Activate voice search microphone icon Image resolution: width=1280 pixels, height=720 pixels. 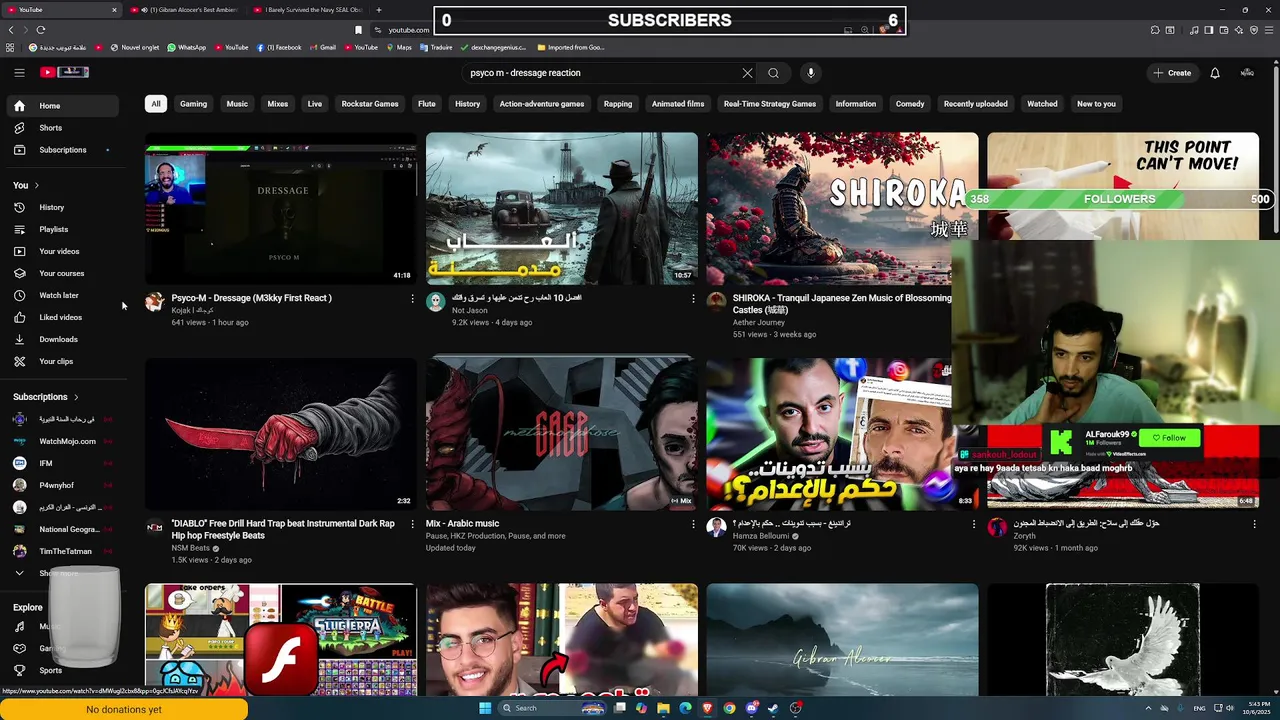(811, 73)
